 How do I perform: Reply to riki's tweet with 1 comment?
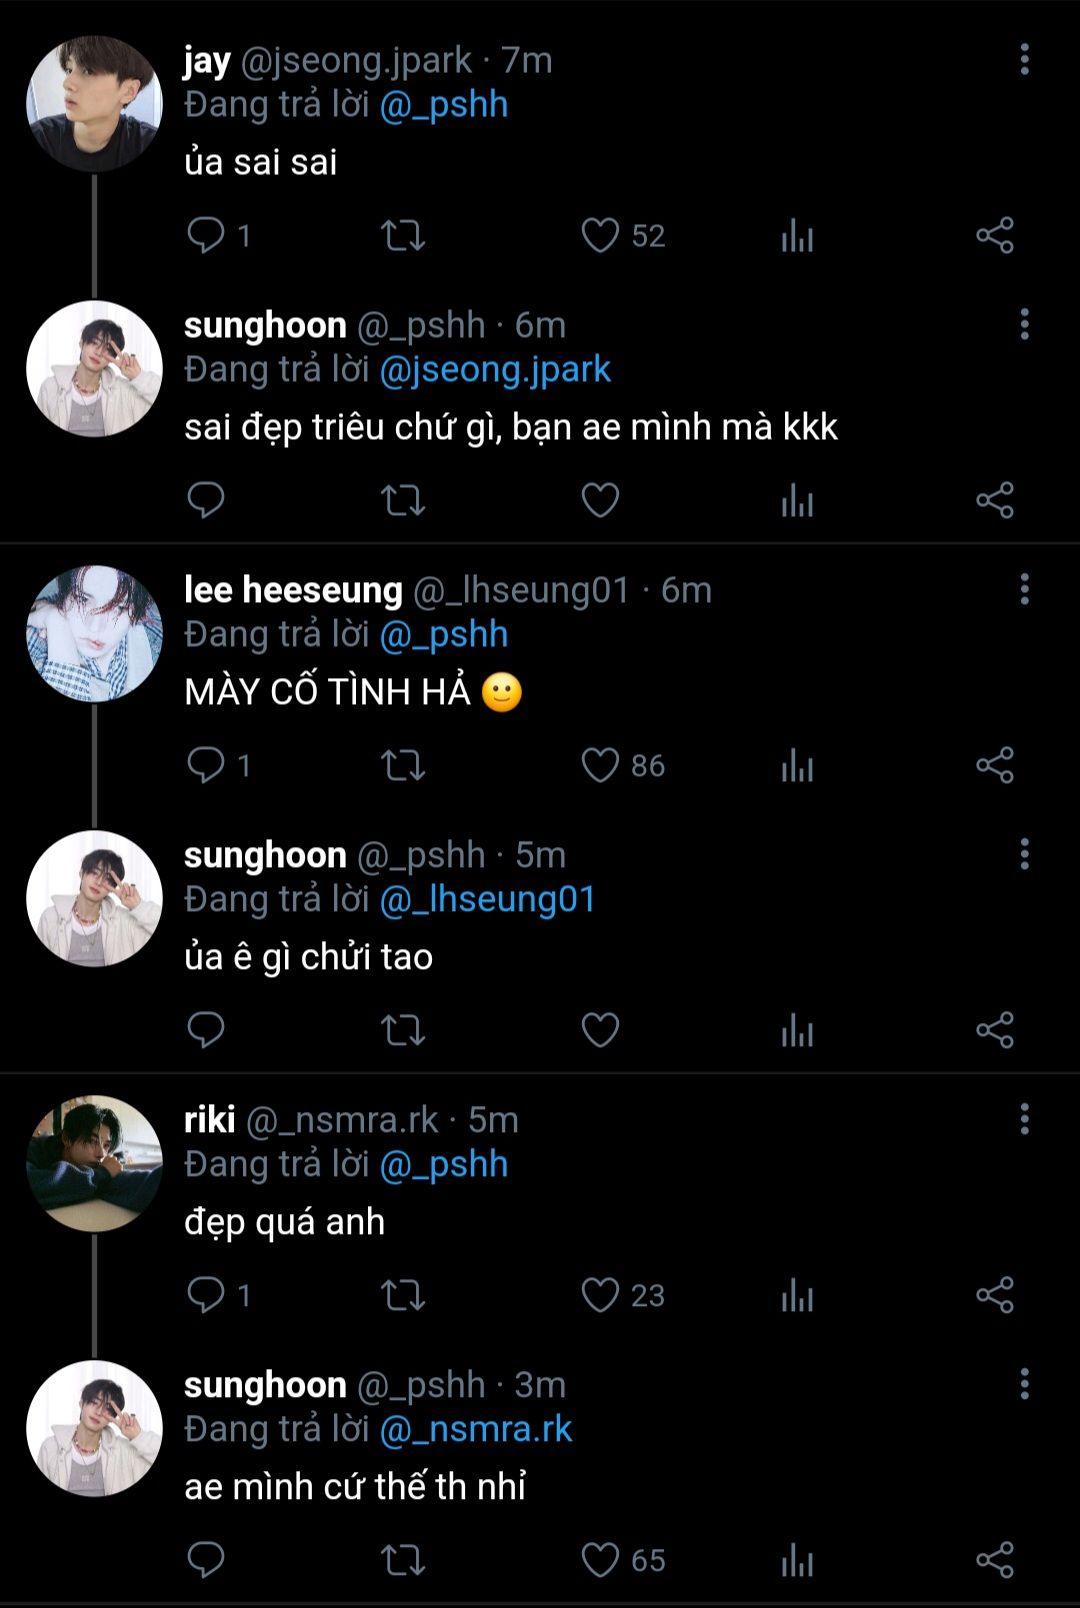pos(206,1296)
